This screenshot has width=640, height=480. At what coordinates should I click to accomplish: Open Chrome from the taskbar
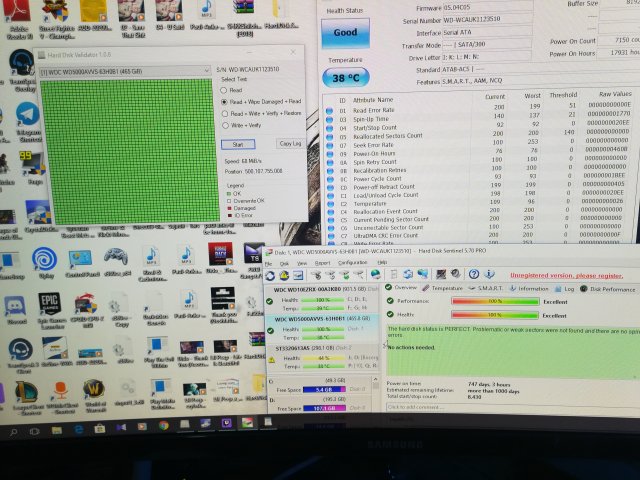163,425
